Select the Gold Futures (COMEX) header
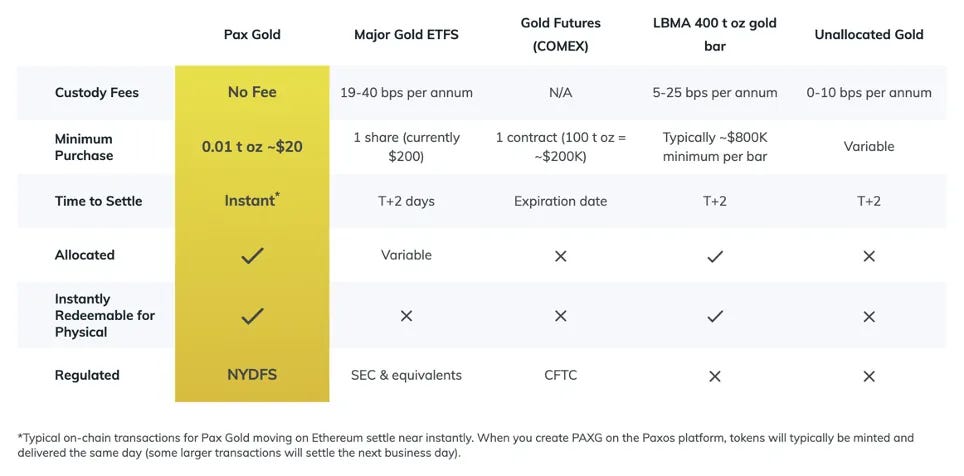Viewport: 964px width, 476px height. [x=560, y=34]
